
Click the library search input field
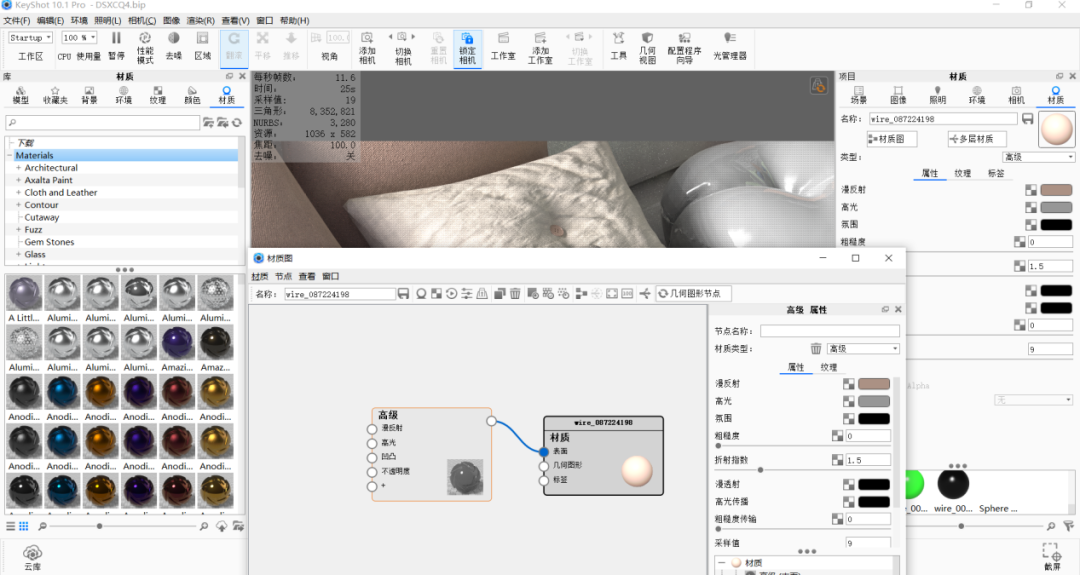pos(103,123)
